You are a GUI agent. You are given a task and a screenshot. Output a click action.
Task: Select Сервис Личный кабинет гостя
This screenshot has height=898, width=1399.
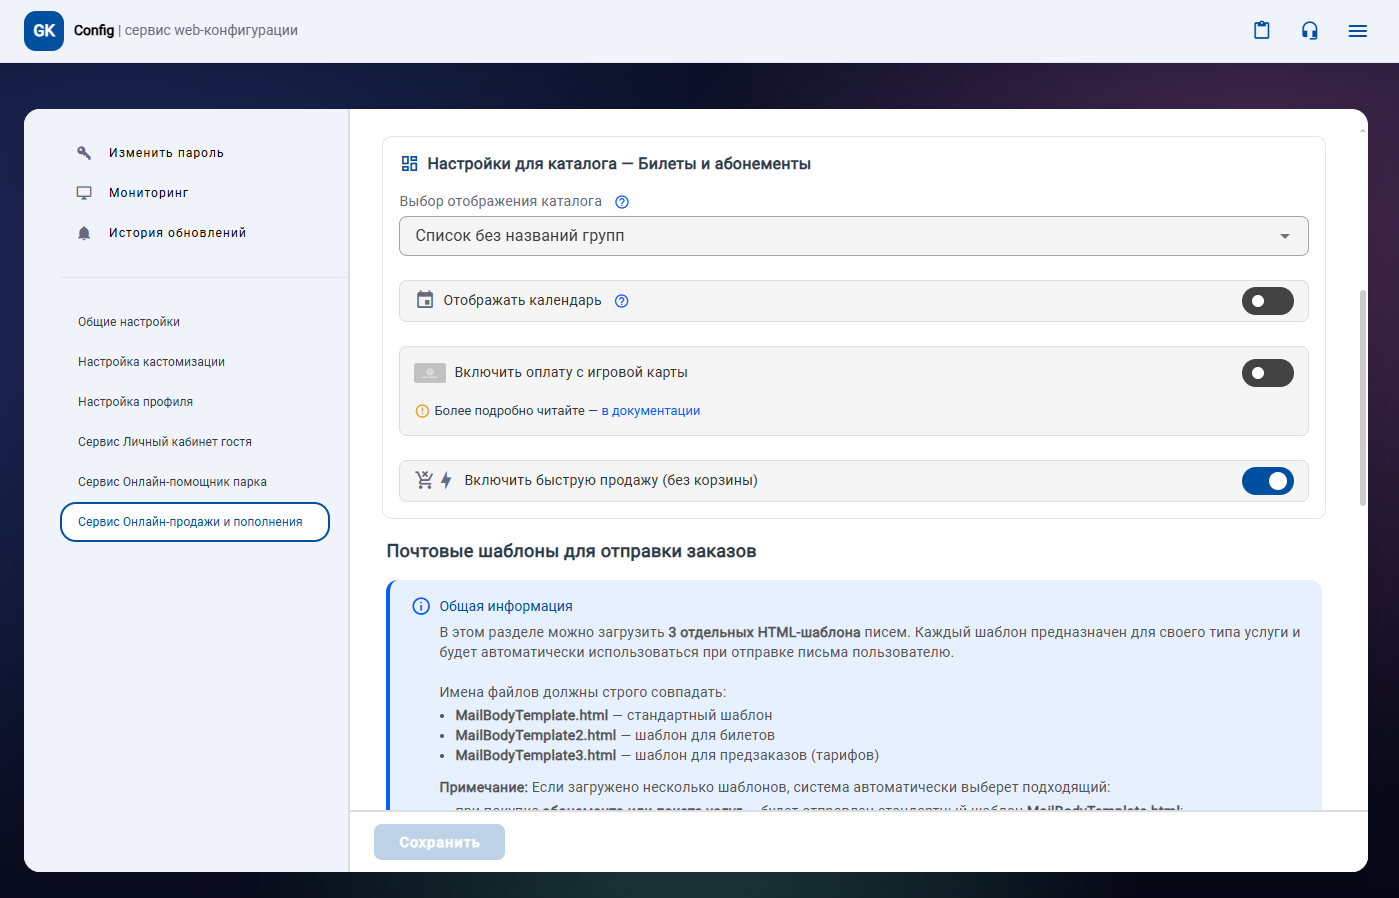click(165, 442)
